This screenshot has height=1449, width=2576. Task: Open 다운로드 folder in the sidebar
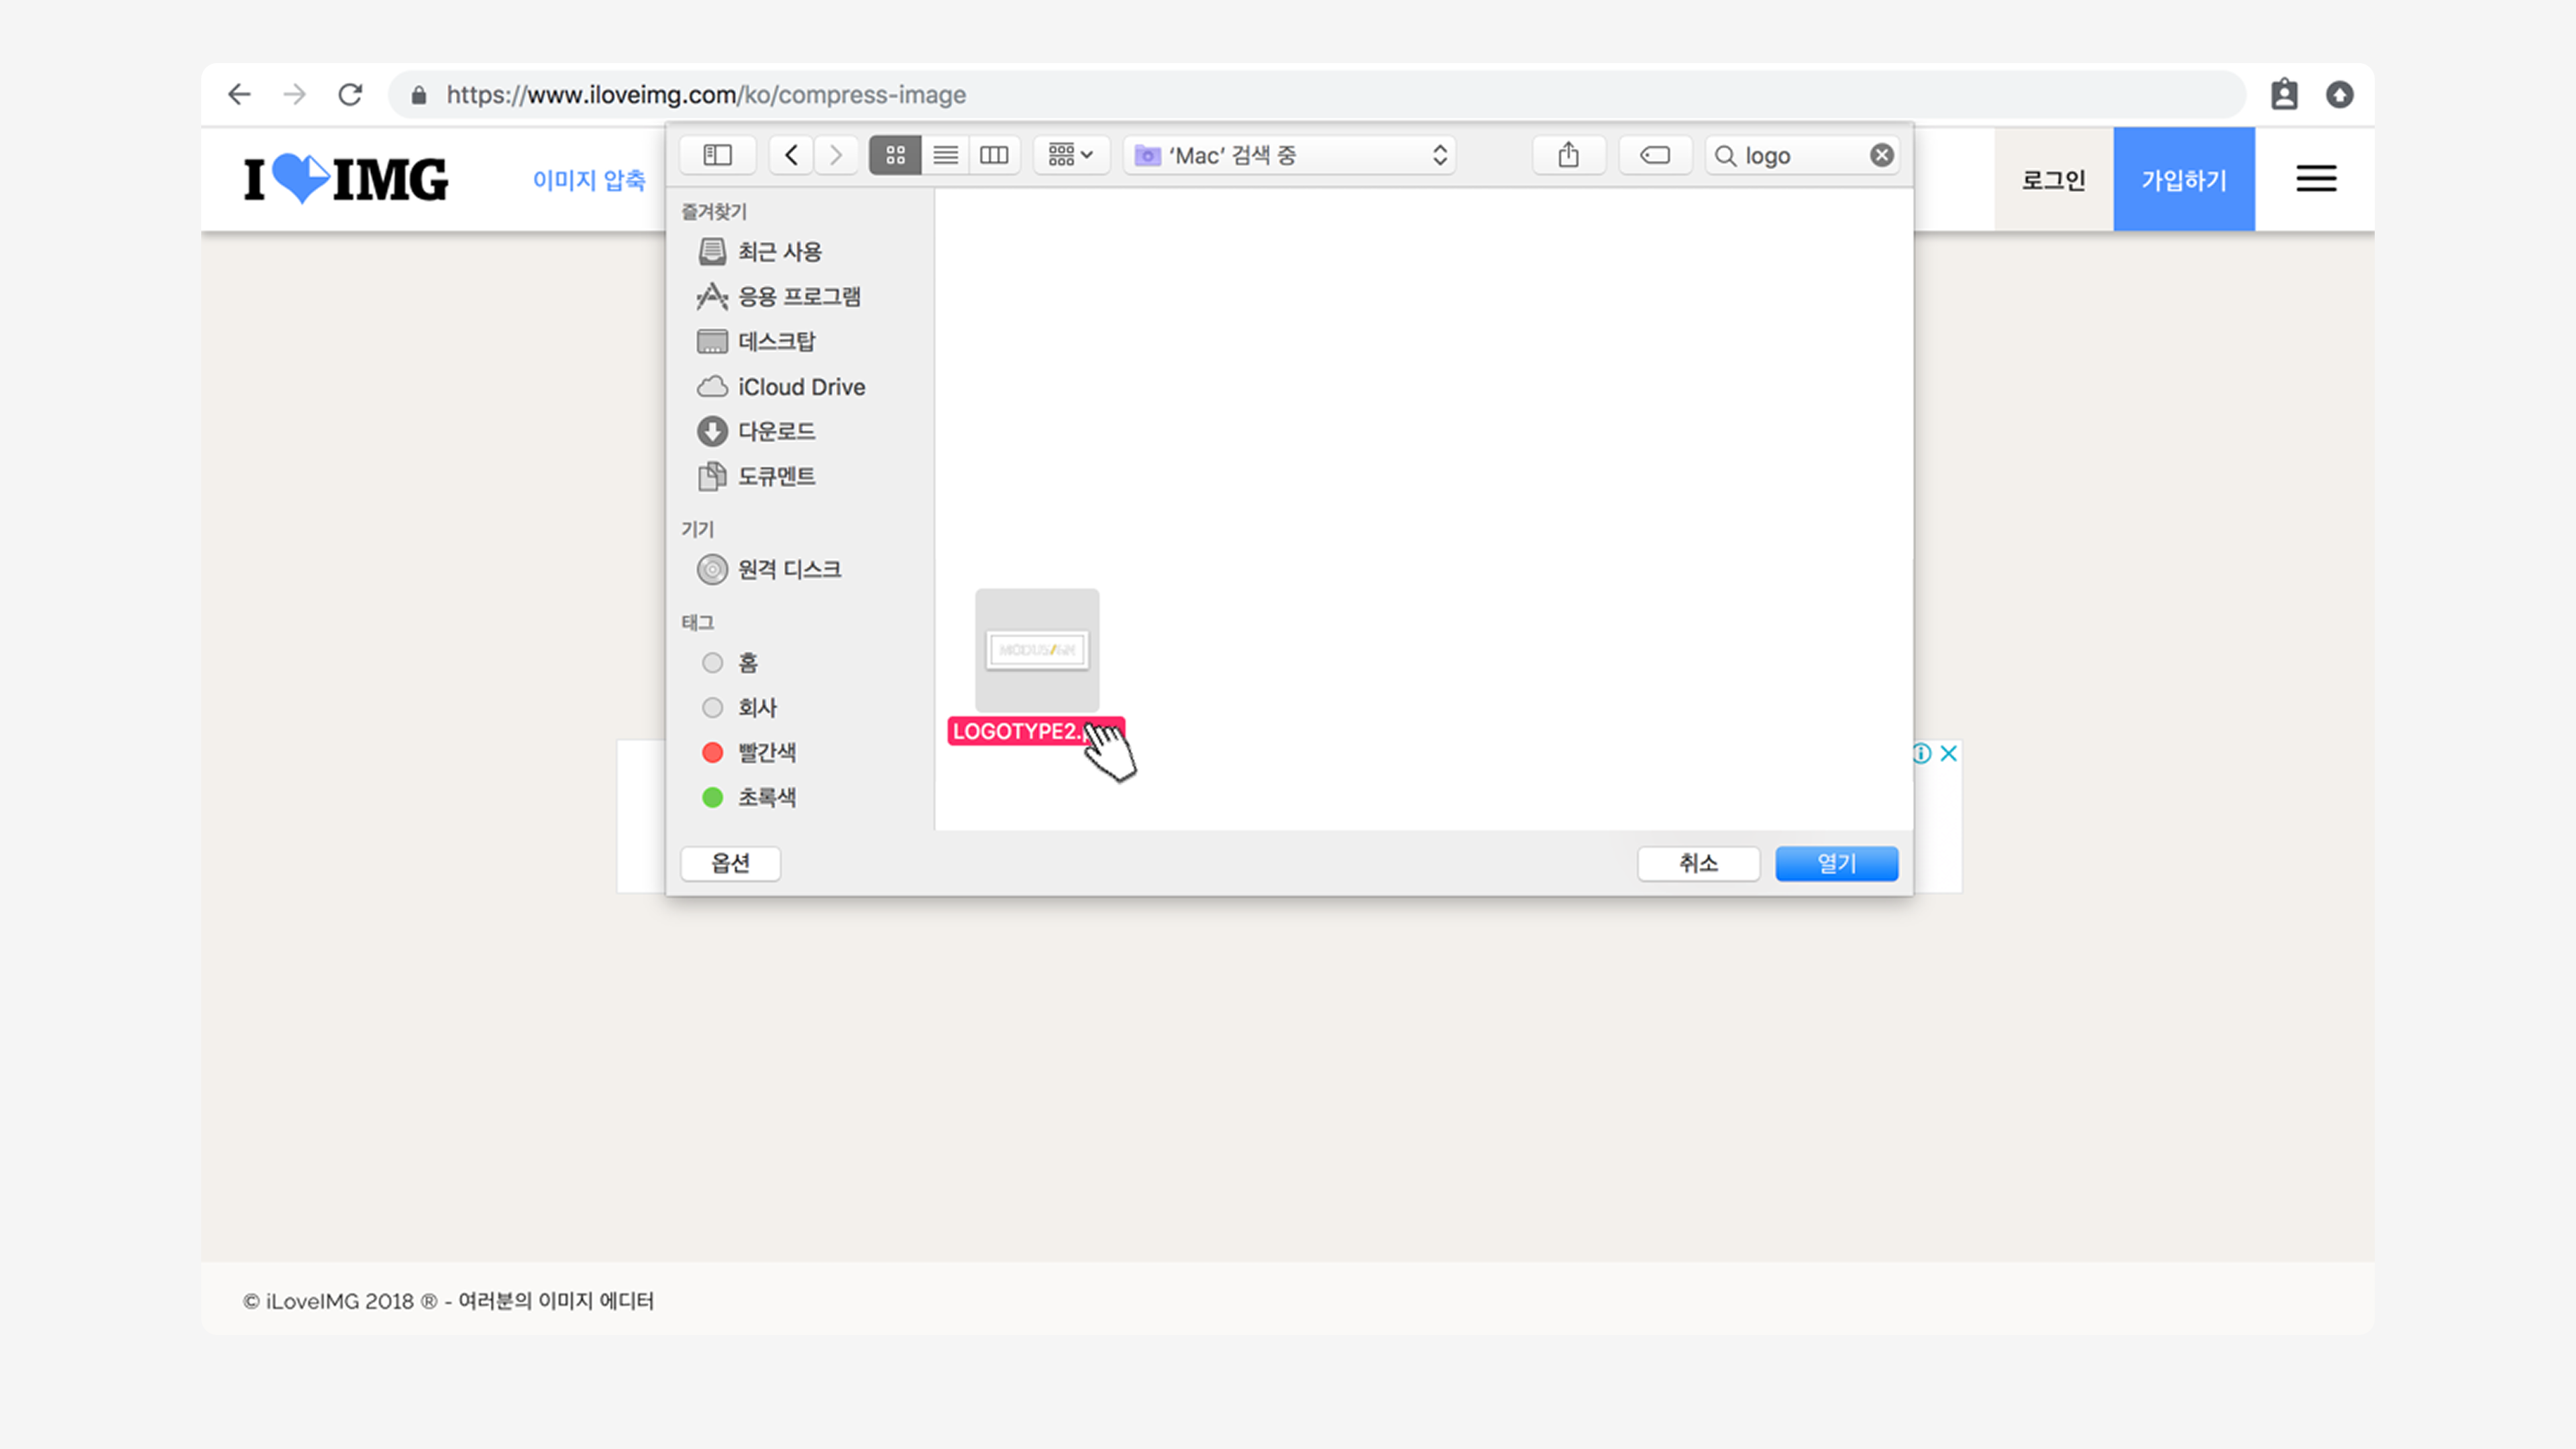(x=776, y=431)
